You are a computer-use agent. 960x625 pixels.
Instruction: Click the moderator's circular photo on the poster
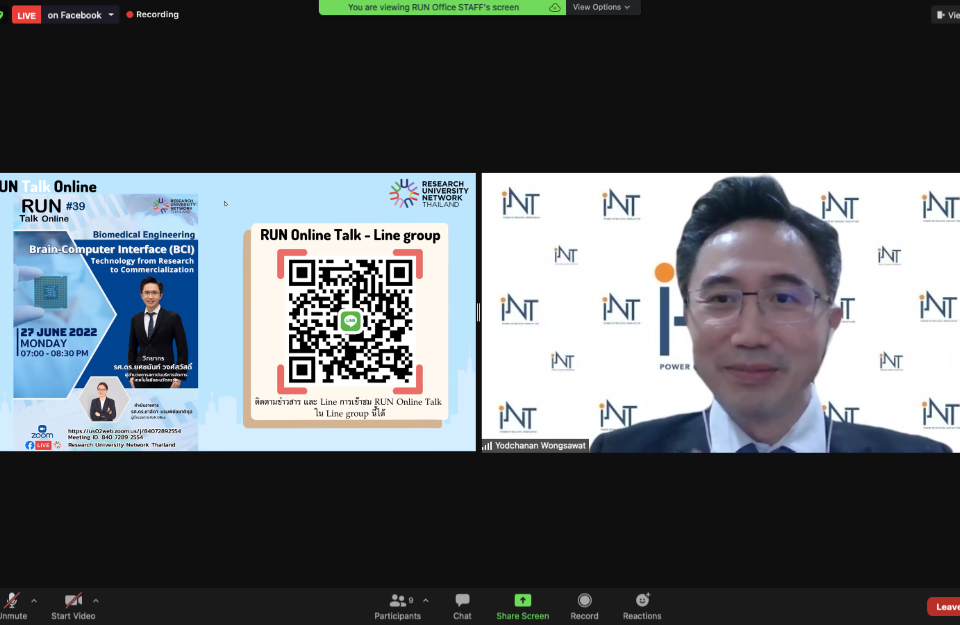tap(103, 400)
